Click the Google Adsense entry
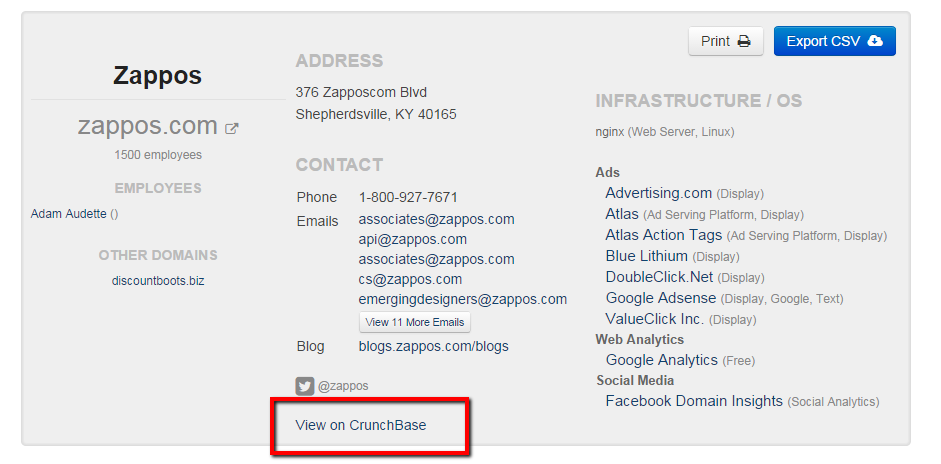The width and height of the screenshot is (941, 464). point(660,298)
